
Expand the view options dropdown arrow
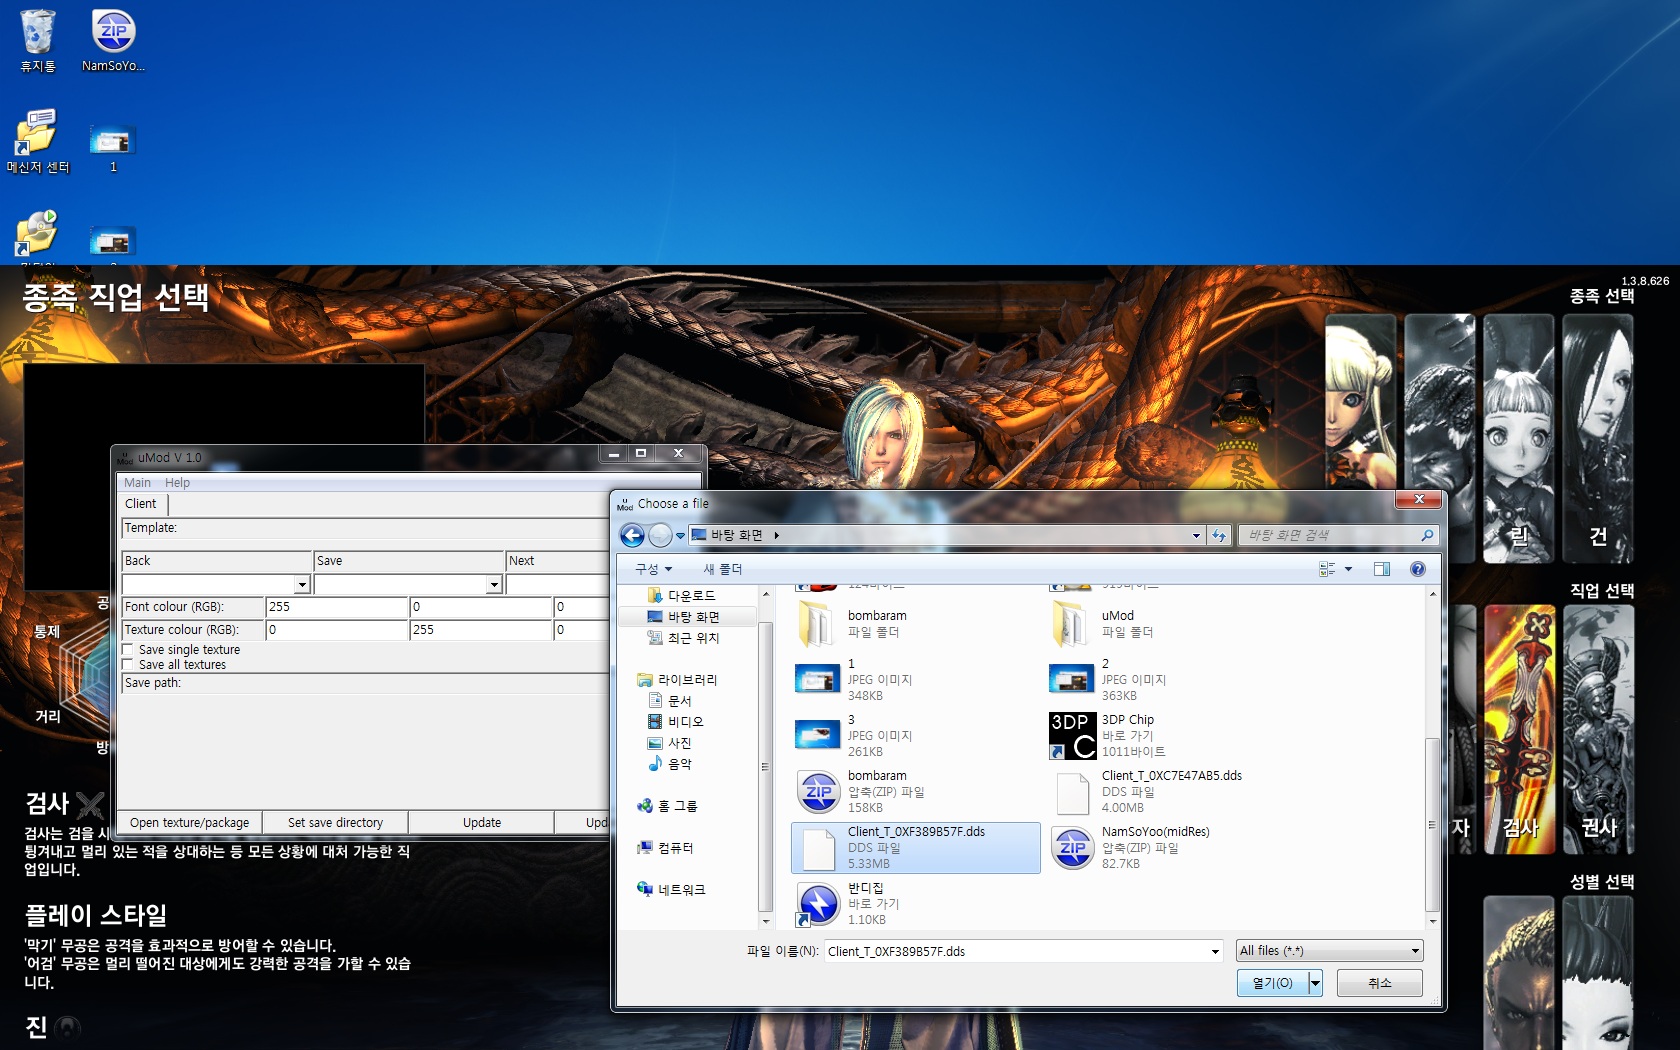pos(1349,569)
